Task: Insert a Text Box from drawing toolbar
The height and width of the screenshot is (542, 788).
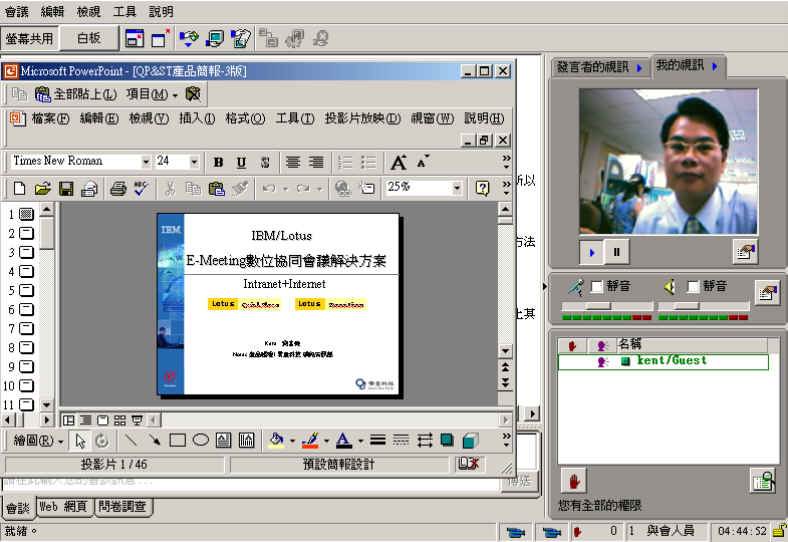Action: tap(223, 441)
